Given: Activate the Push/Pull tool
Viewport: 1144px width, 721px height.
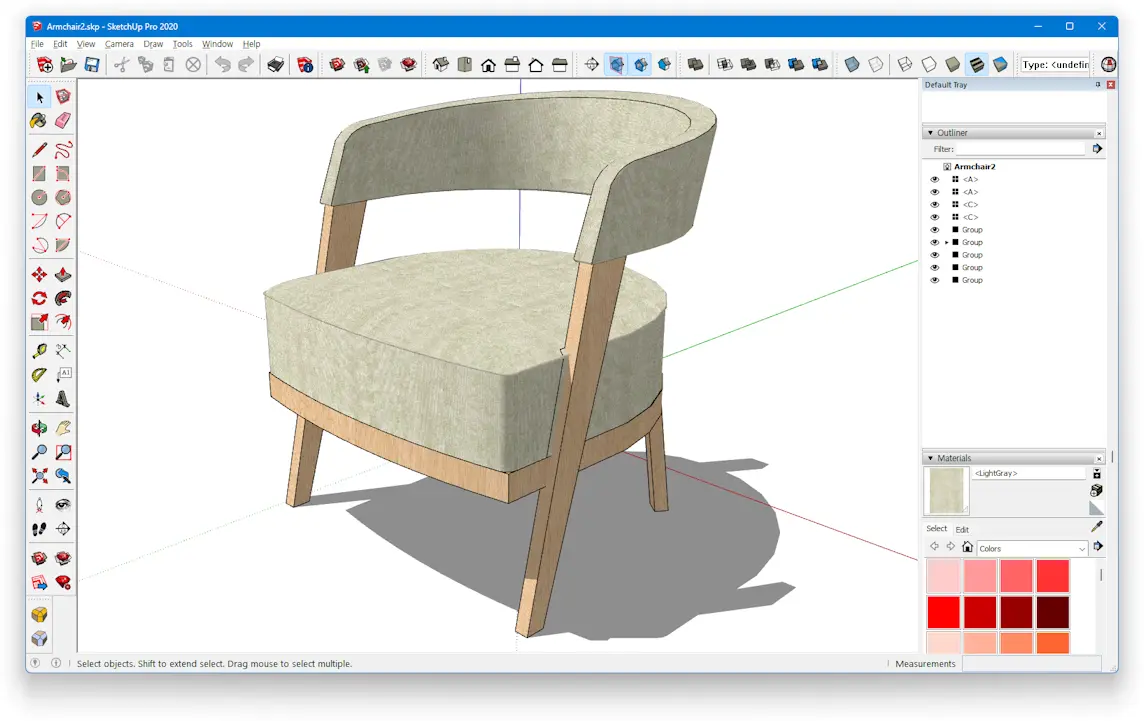Looking at the screenshot, I should point(63,274).
